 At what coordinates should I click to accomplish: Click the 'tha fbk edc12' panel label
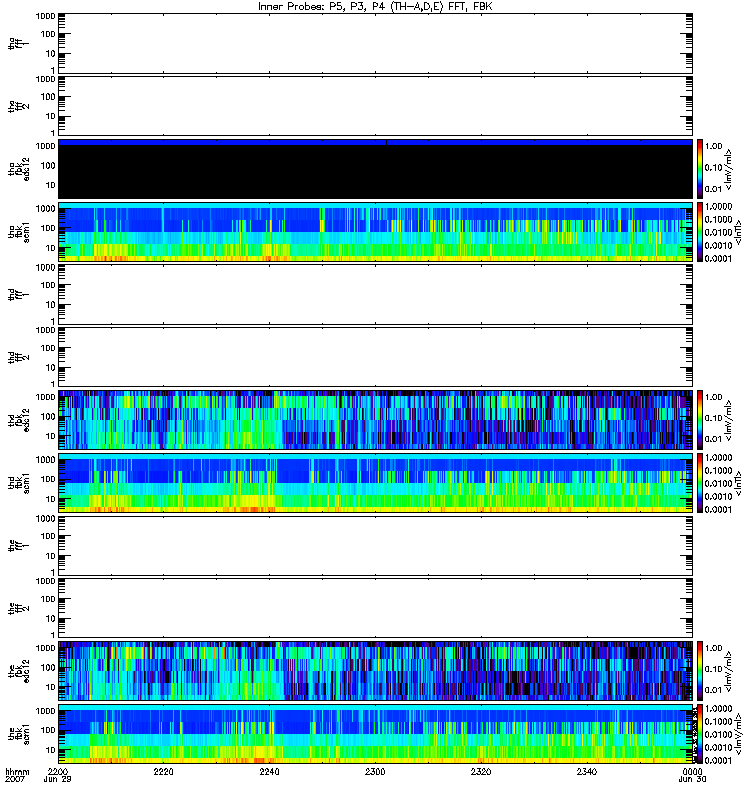(x=18, y=168)
